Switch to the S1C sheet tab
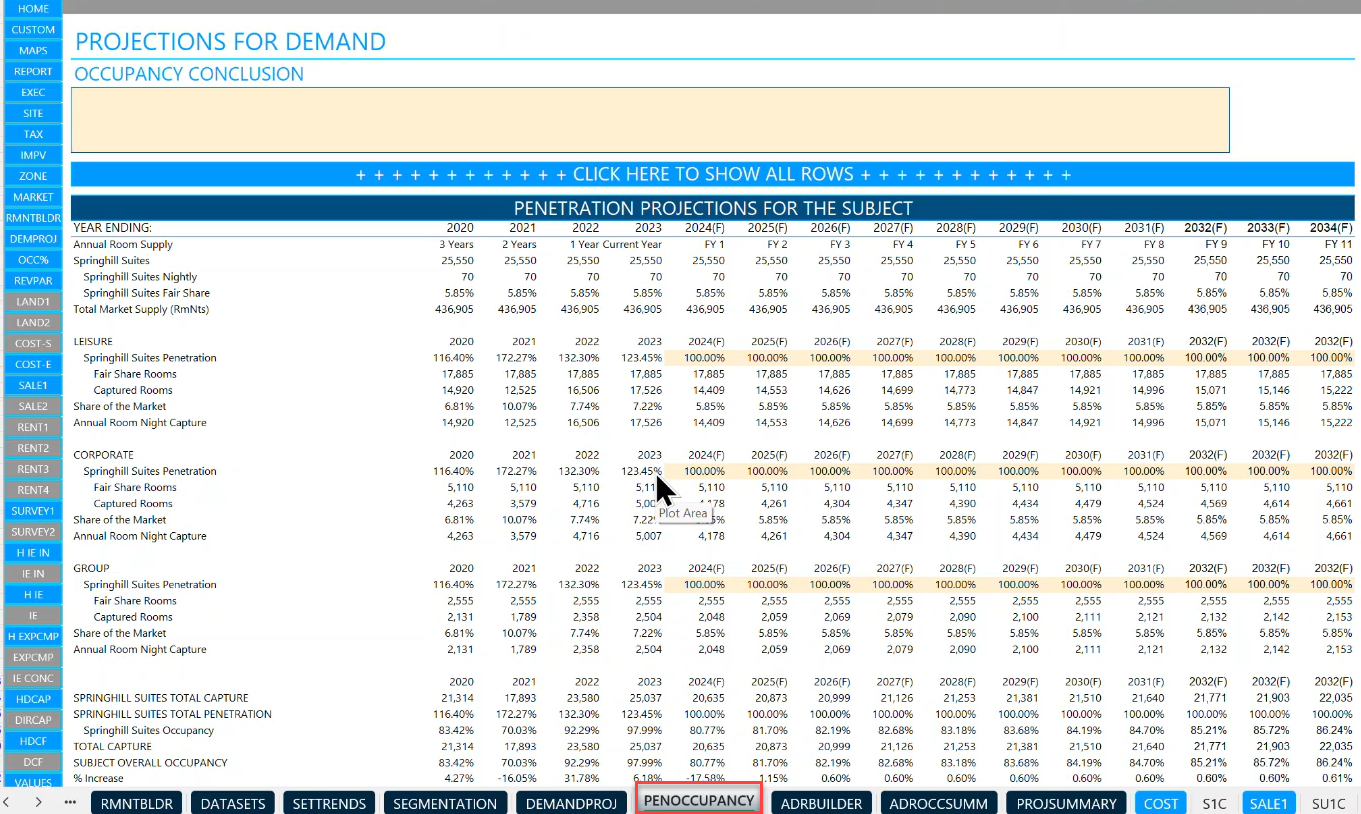This screenshot has height=814, width=1361. click(1214, 803)
